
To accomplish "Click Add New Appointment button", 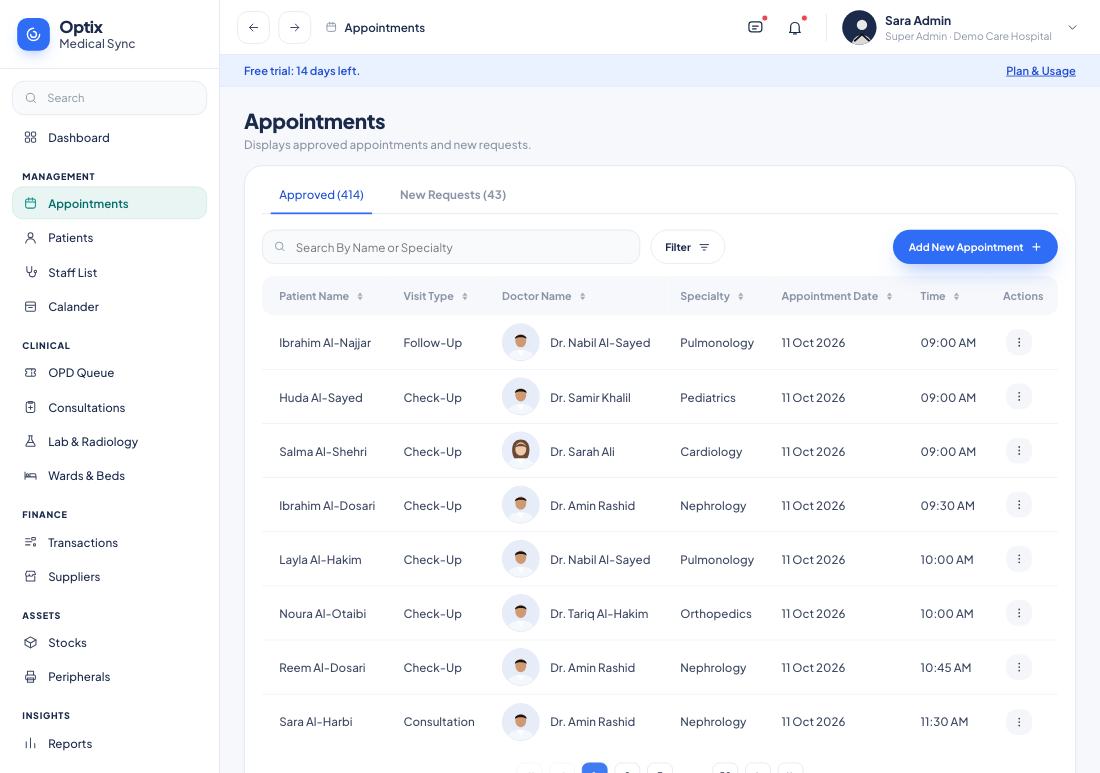I will coord(974,247).
